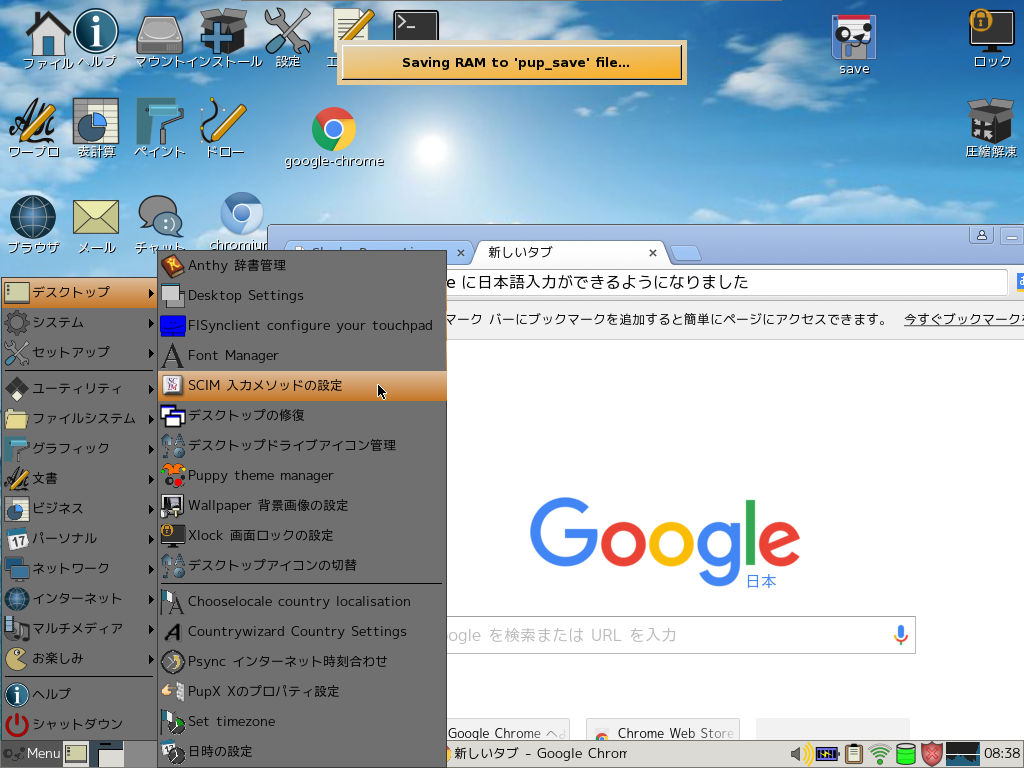Open お楽しみ menu category

pyautogui.click(x=80, y=658)
